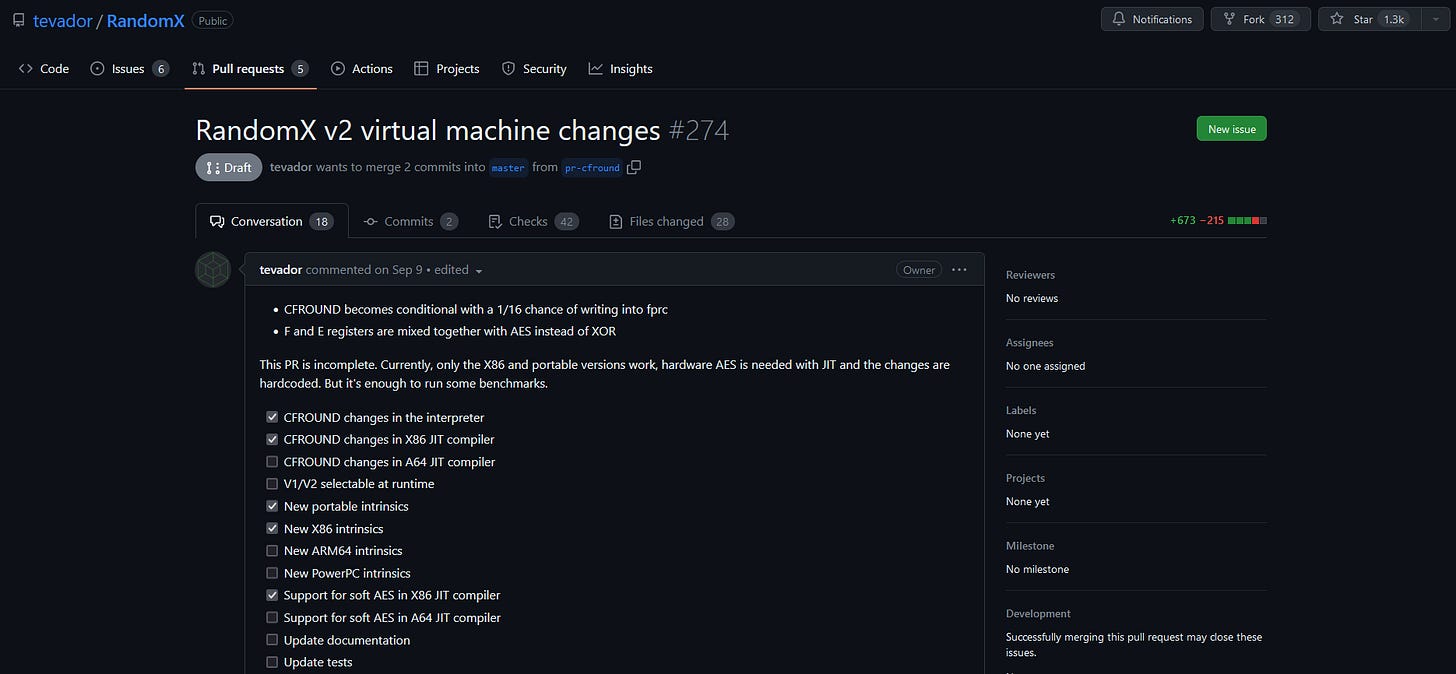This screenshot has width=1456, height=674.
Task: View the Insights tab
Action: point(620,69)
